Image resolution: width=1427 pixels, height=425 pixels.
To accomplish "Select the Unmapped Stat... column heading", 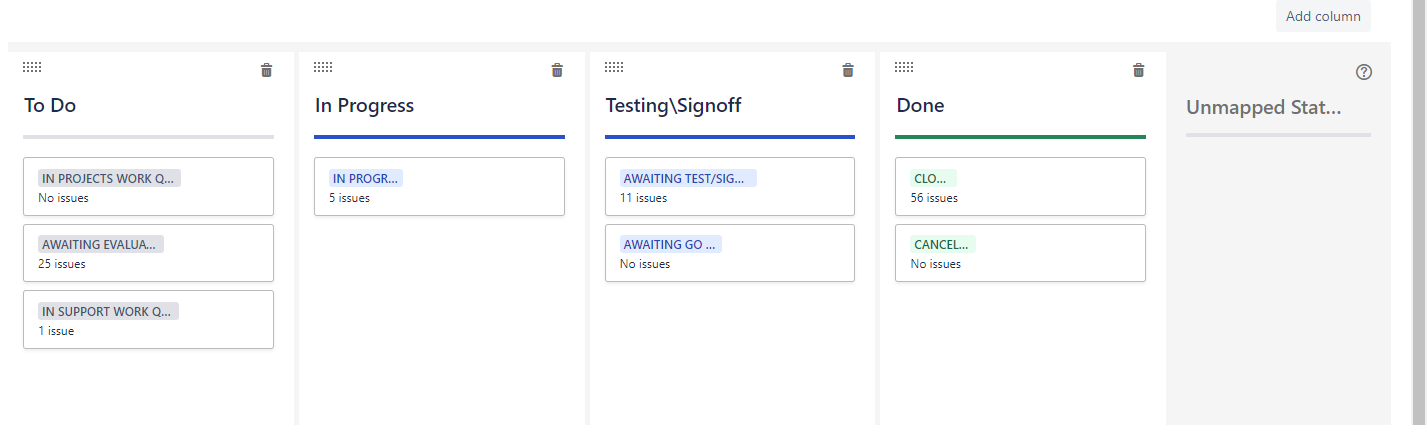I will [1263, 107].
